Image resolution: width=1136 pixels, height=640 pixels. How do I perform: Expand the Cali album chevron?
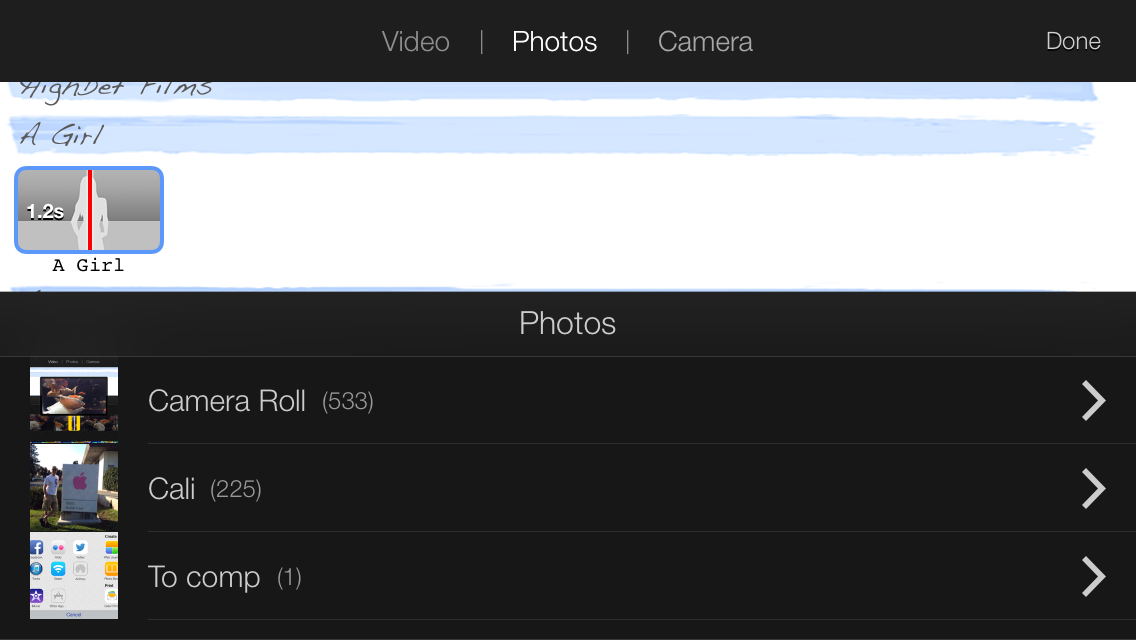(1093, 489)
